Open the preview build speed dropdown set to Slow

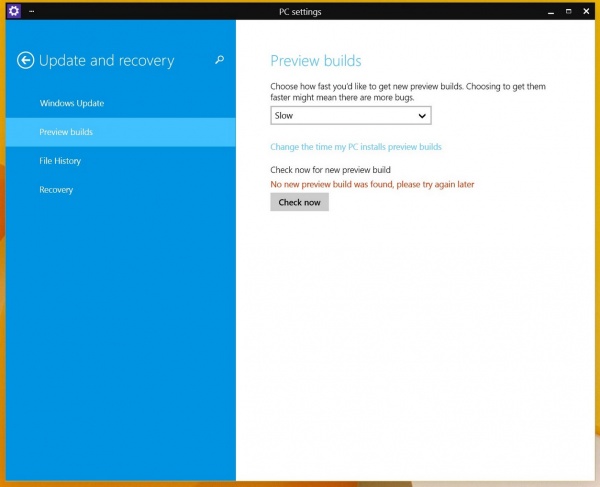coord(342,116)
